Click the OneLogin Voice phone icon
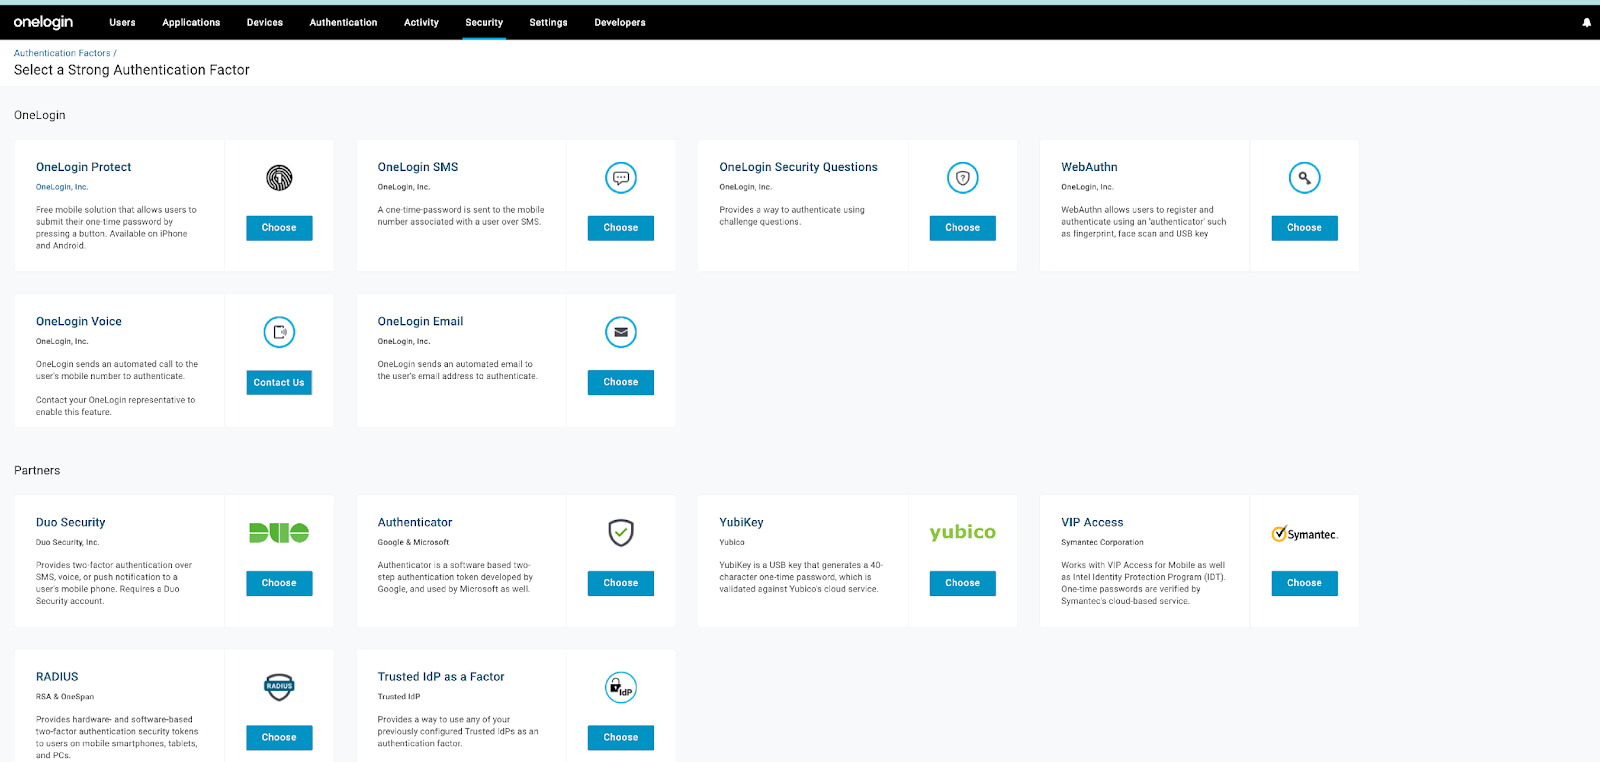1600x762 pixels. pyautogui.click(x=279, y=332)
